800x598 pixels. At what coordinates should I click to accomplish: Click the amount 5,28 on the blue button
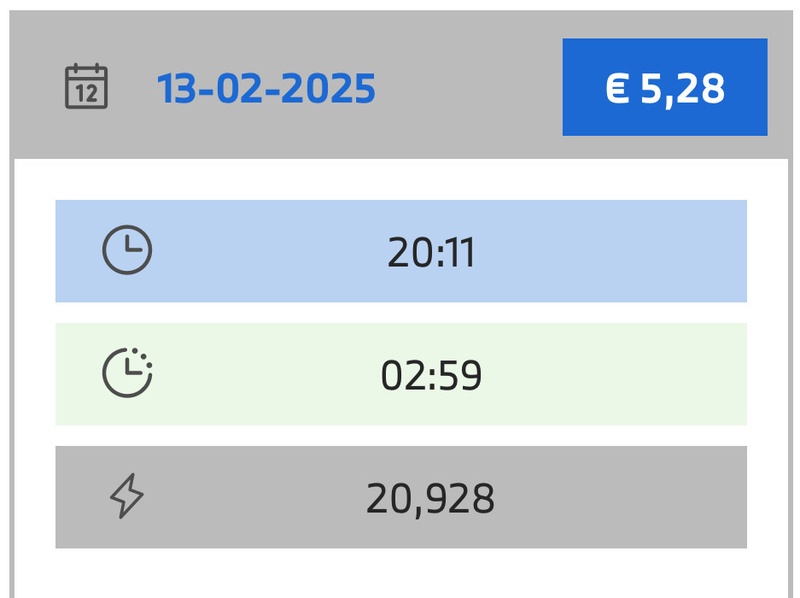682,89
